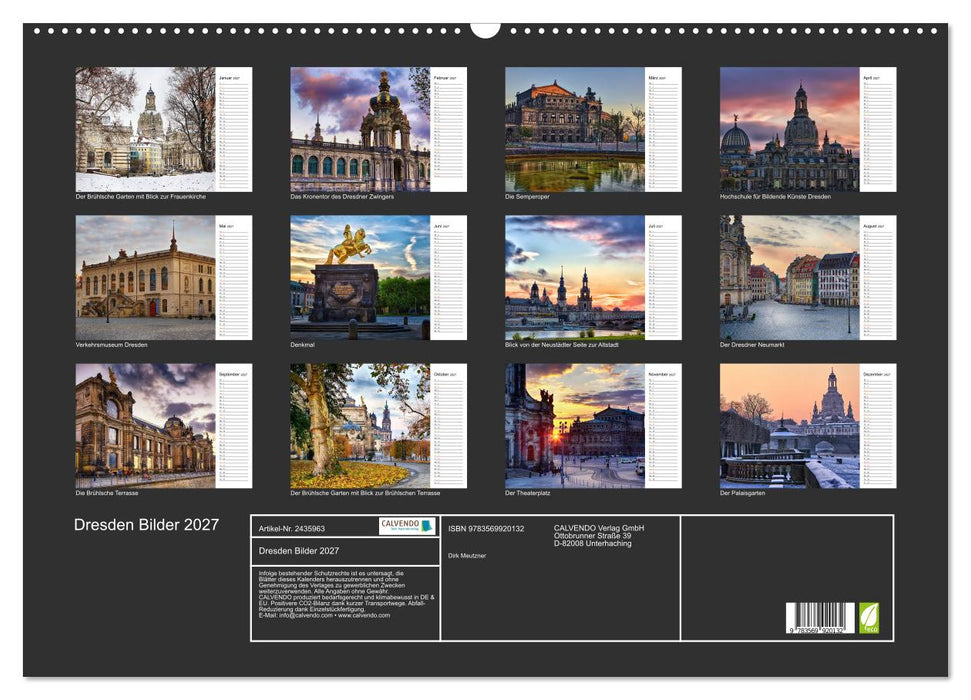Screen dimensions: 971x700
Task: Click the 'Januar 2027' calendar sheet
Action: pyautogui.click(x=234, y=129)
